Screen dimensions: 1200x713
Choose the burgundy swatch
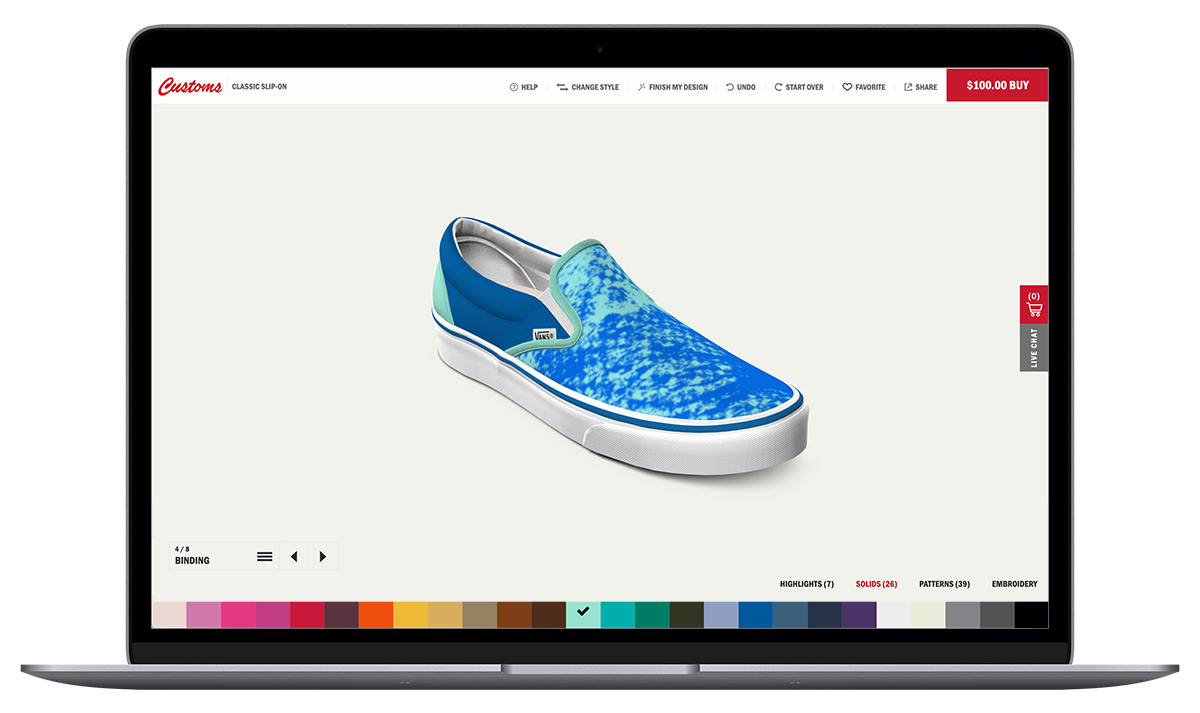(x=342, y=614)
